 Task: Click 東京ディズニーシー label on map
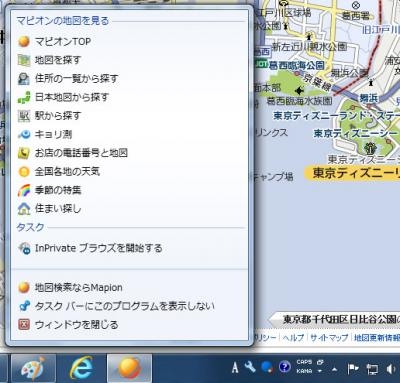click(x=356, y=133)
